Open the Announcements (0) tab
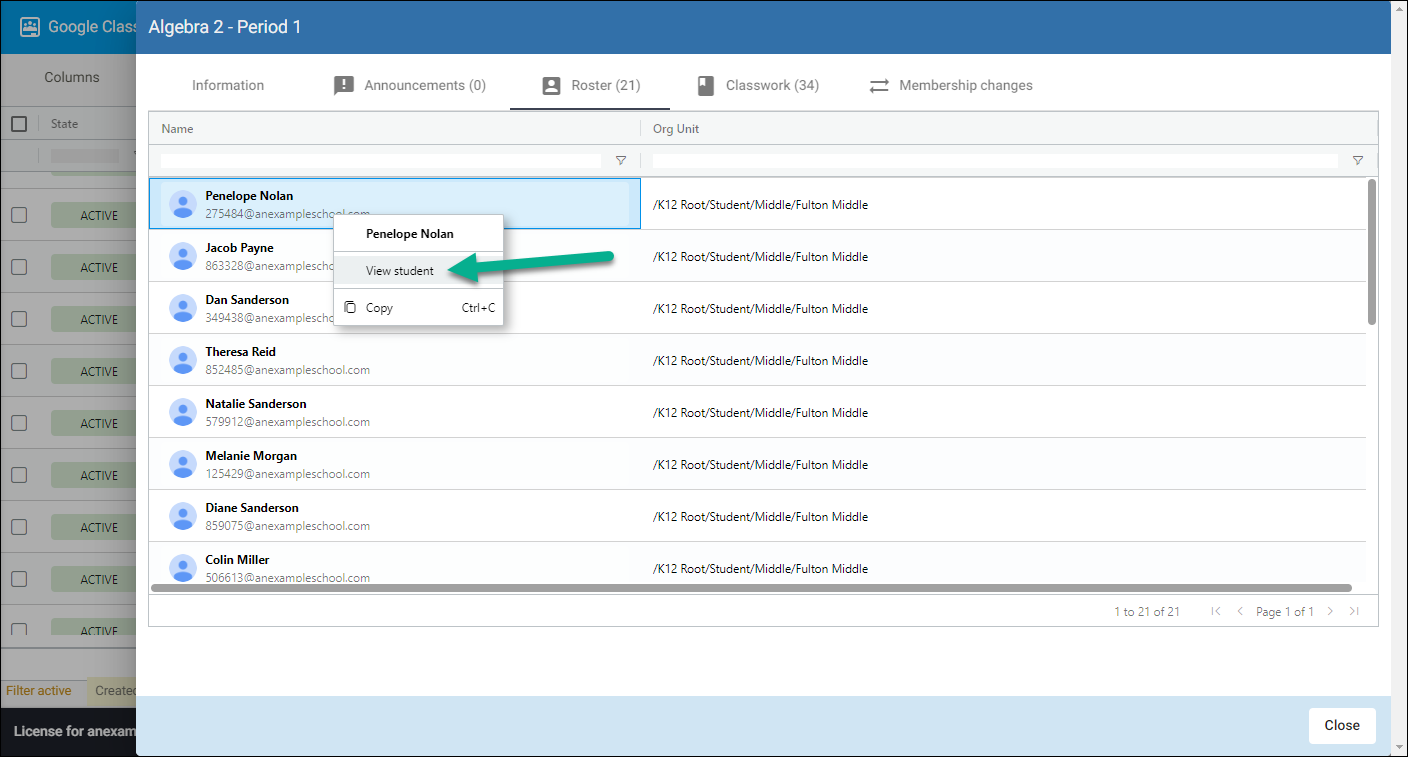Screen dimensions: 1408x757 coord(409,86)
